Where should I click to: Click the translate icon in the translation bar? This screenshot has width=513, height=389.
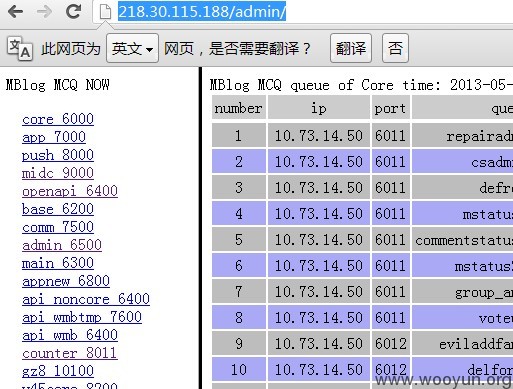click(x=20, y=49)
